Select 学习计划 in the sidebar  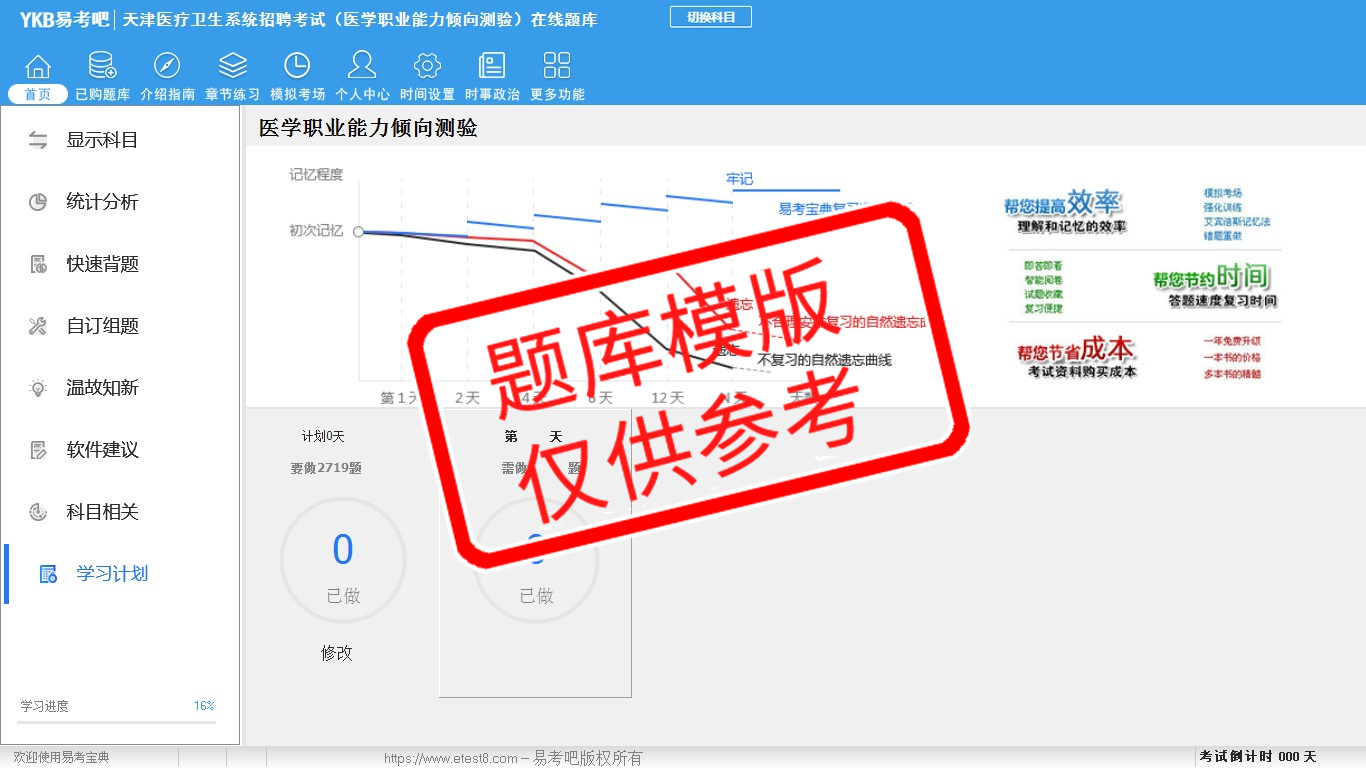111,574
